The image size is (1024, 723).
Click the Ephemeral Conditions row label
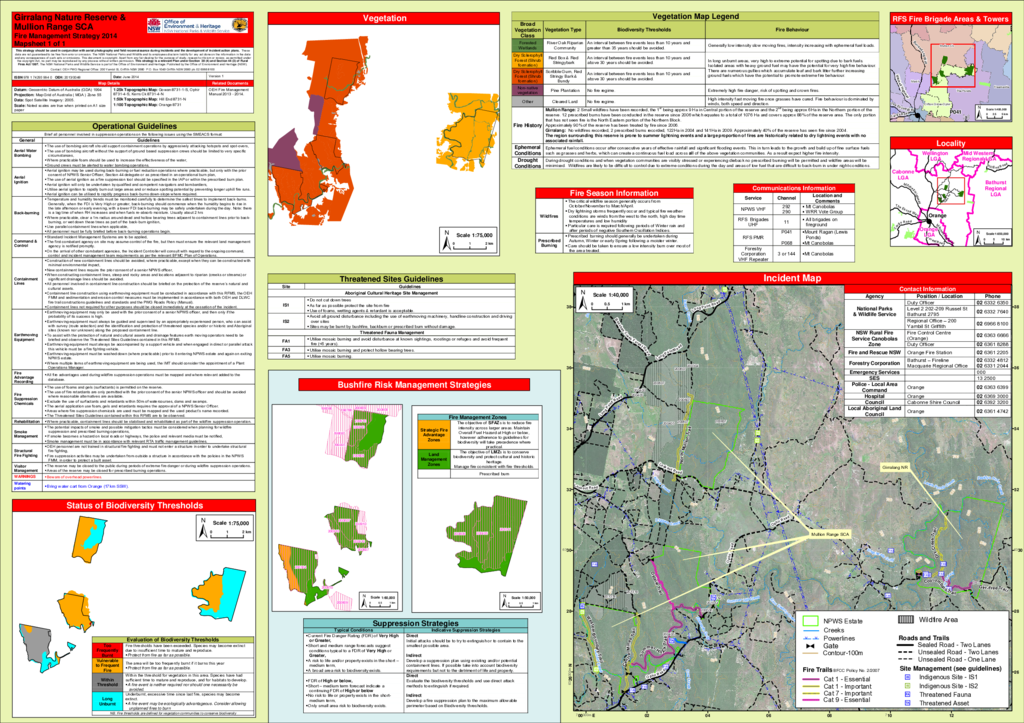pyautogui.click(x=527, y=151)
